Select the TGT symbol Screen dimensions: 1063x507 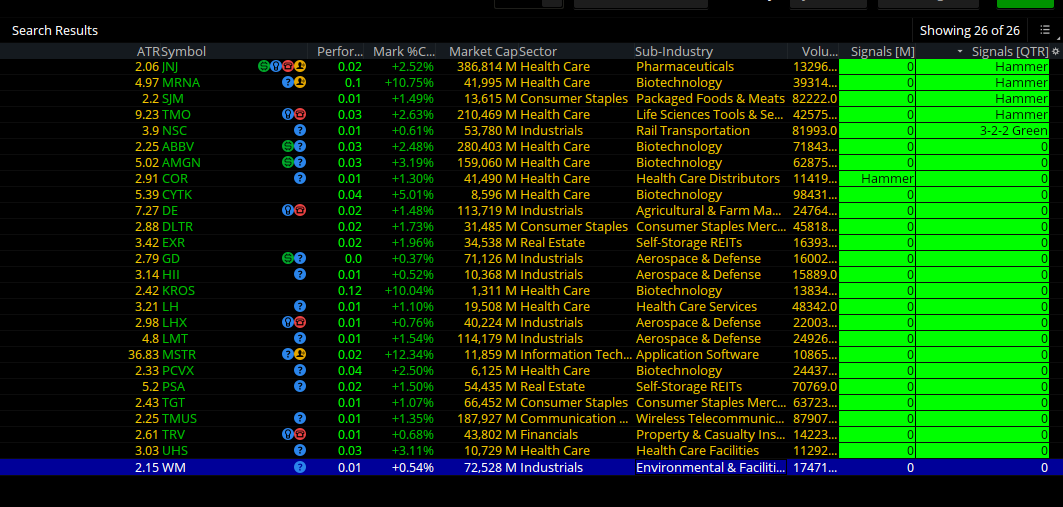click(x=173, y=403)
